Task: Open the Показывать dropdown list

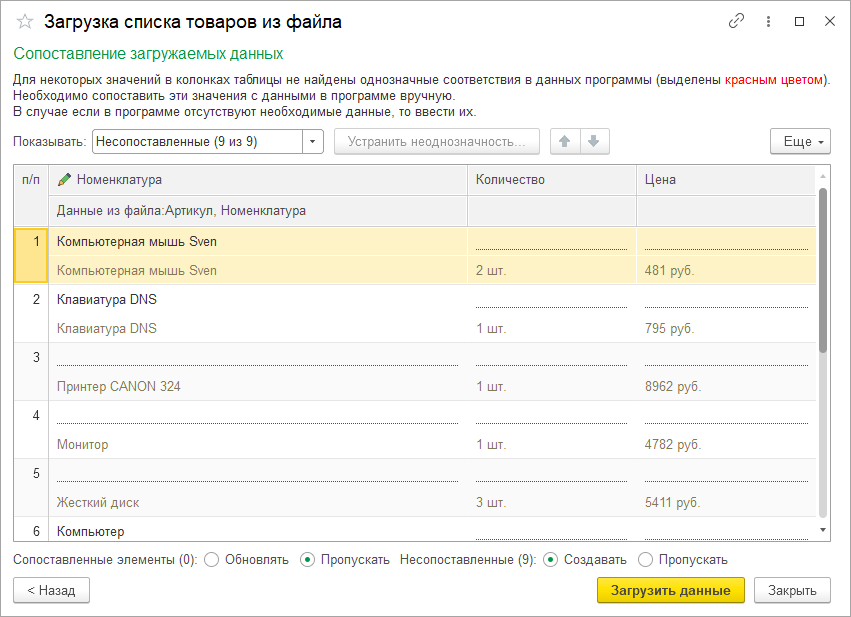Action: pos(311,141)
